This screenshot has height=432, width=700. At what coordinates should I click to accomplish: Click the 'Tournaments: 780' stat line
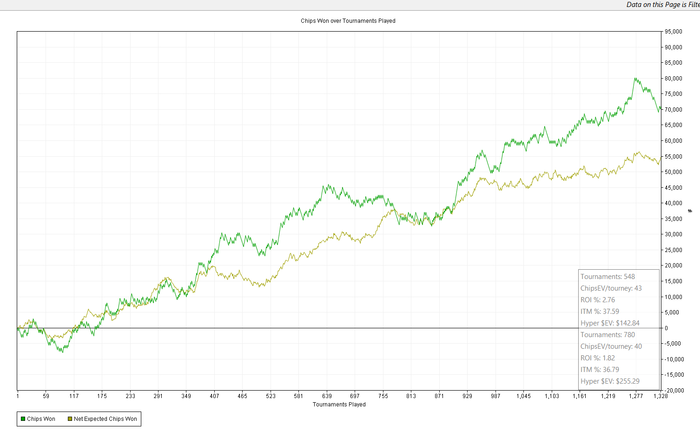pyautogui.click(x=608, y=335)
